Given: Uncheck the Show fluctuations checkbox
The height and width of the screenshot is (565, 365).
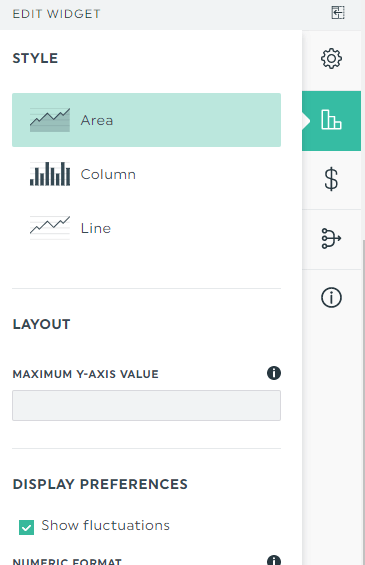Looking at the screenshot, I should [26, 527].
